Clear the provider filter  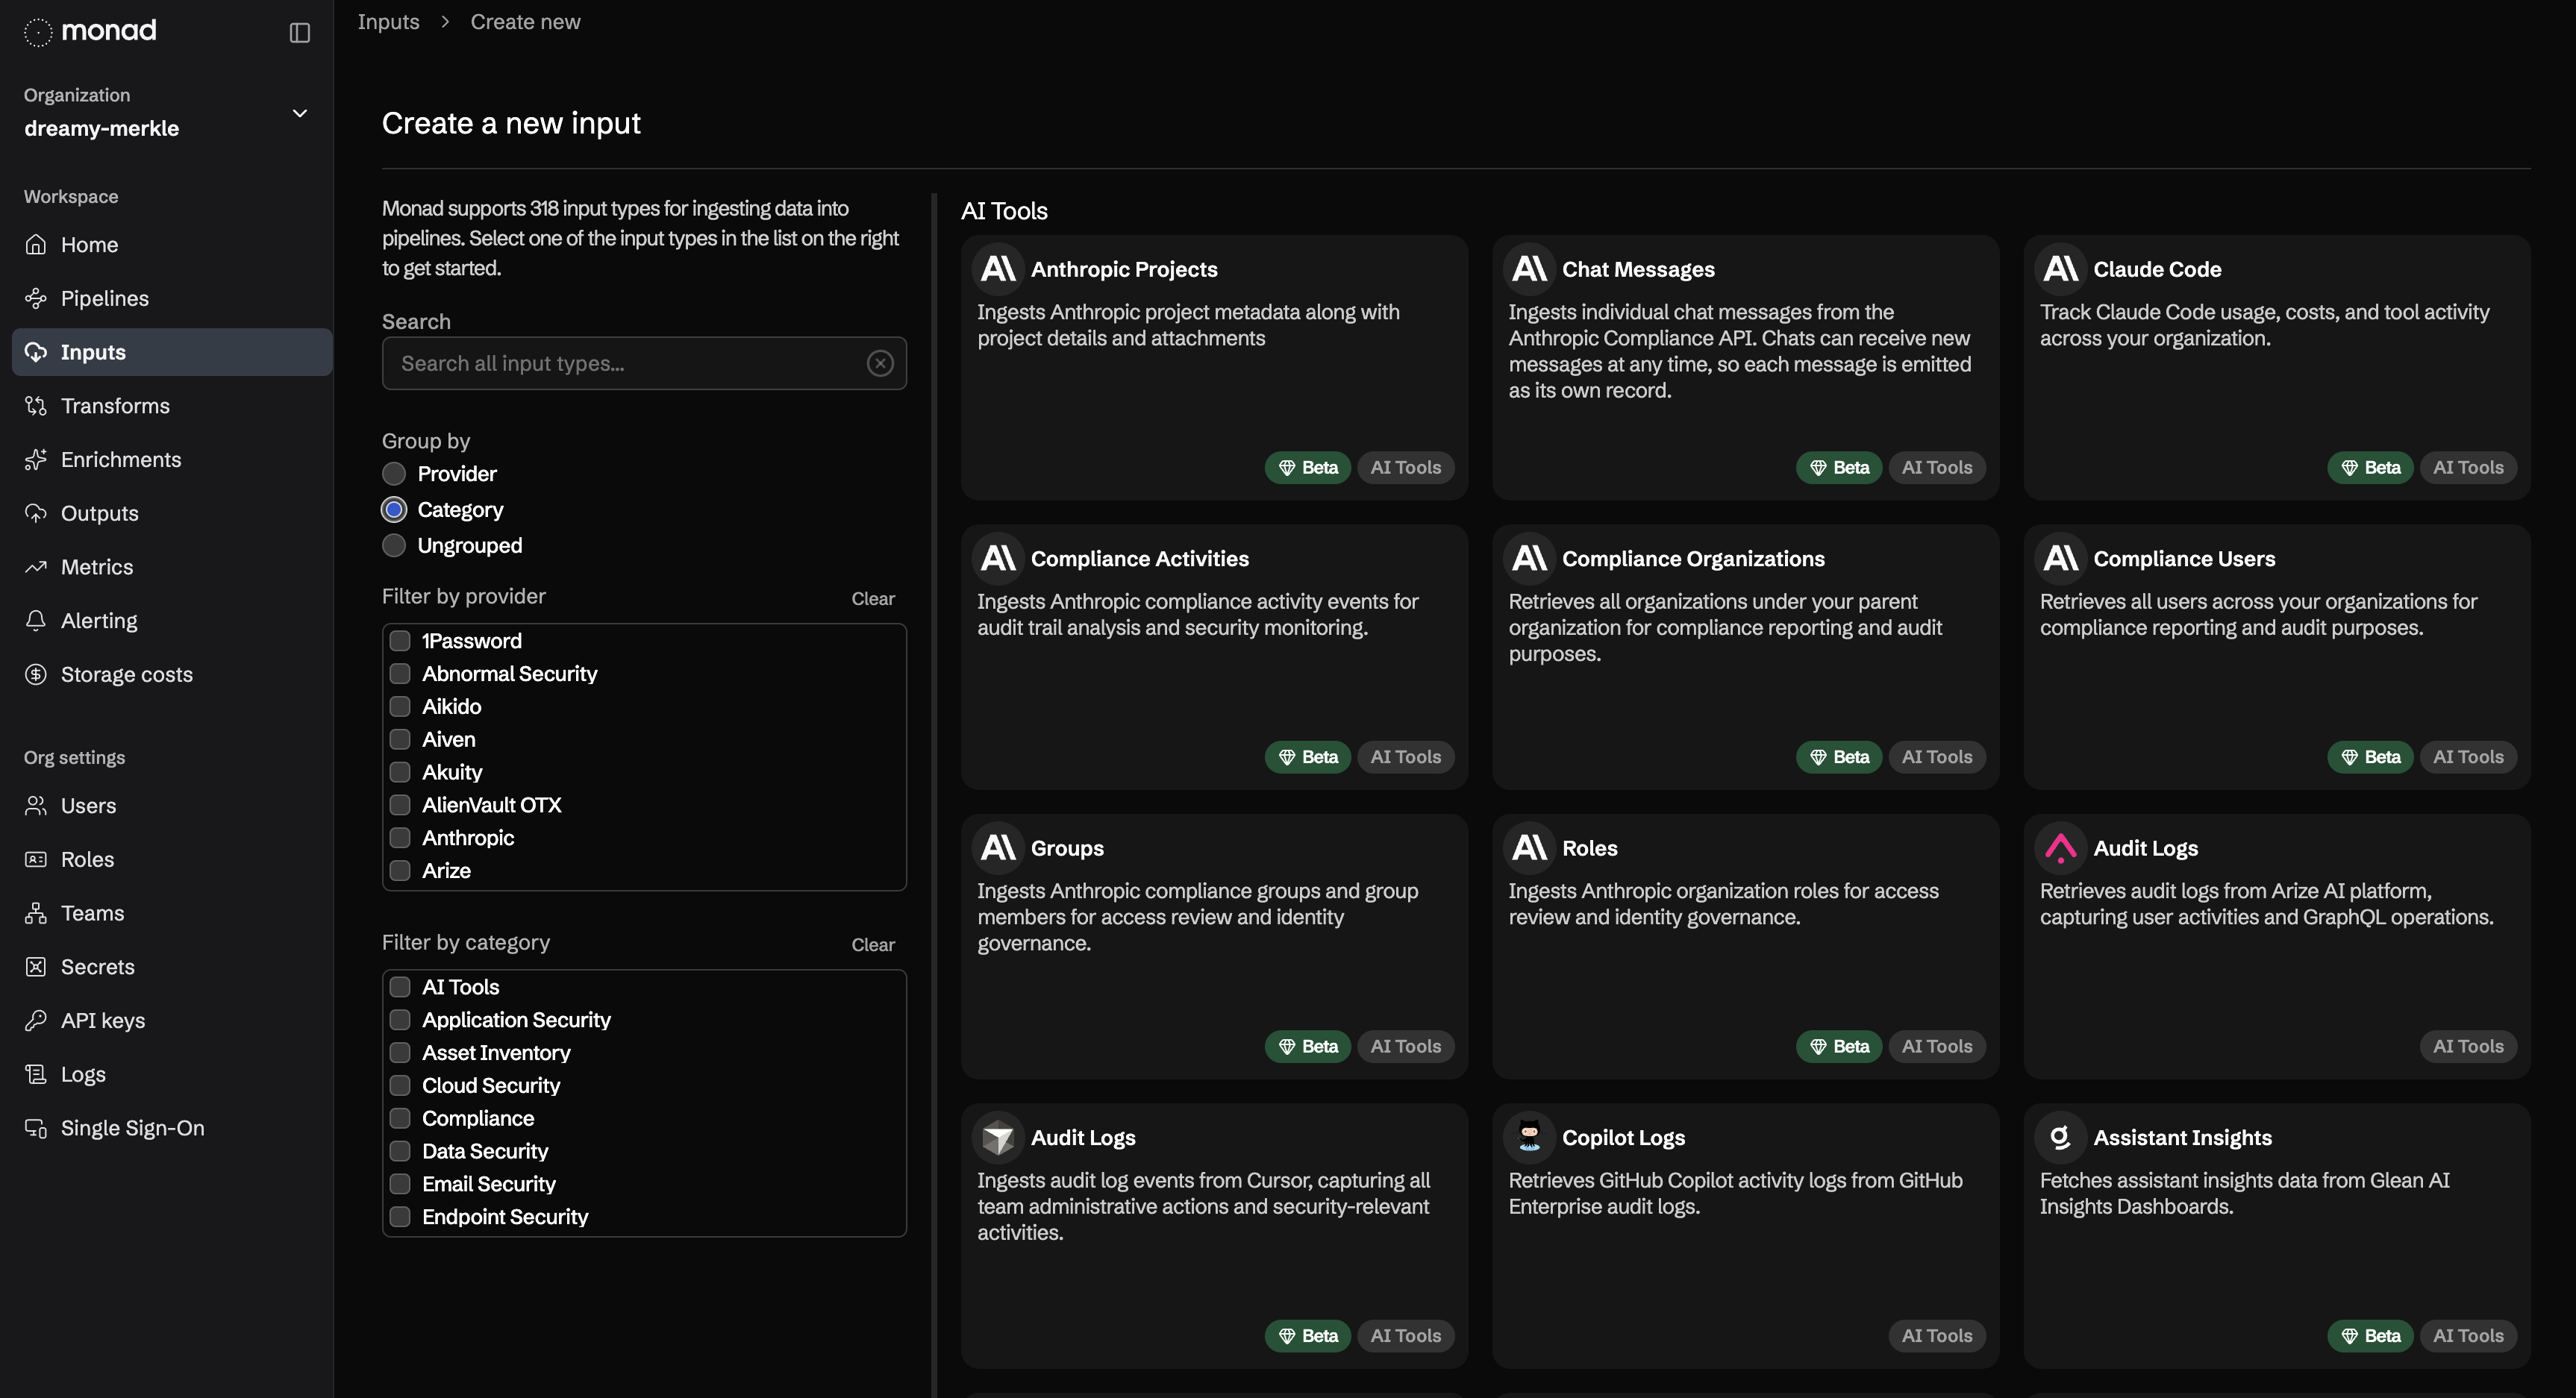tap(873, 598)
